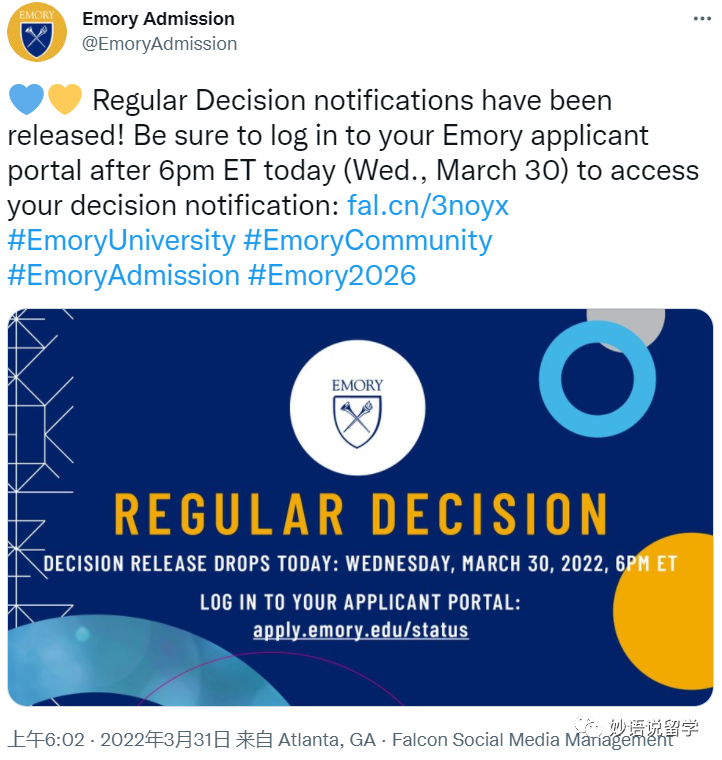
Task: Click the WeChat watermark icon
Action: point(588,726)
